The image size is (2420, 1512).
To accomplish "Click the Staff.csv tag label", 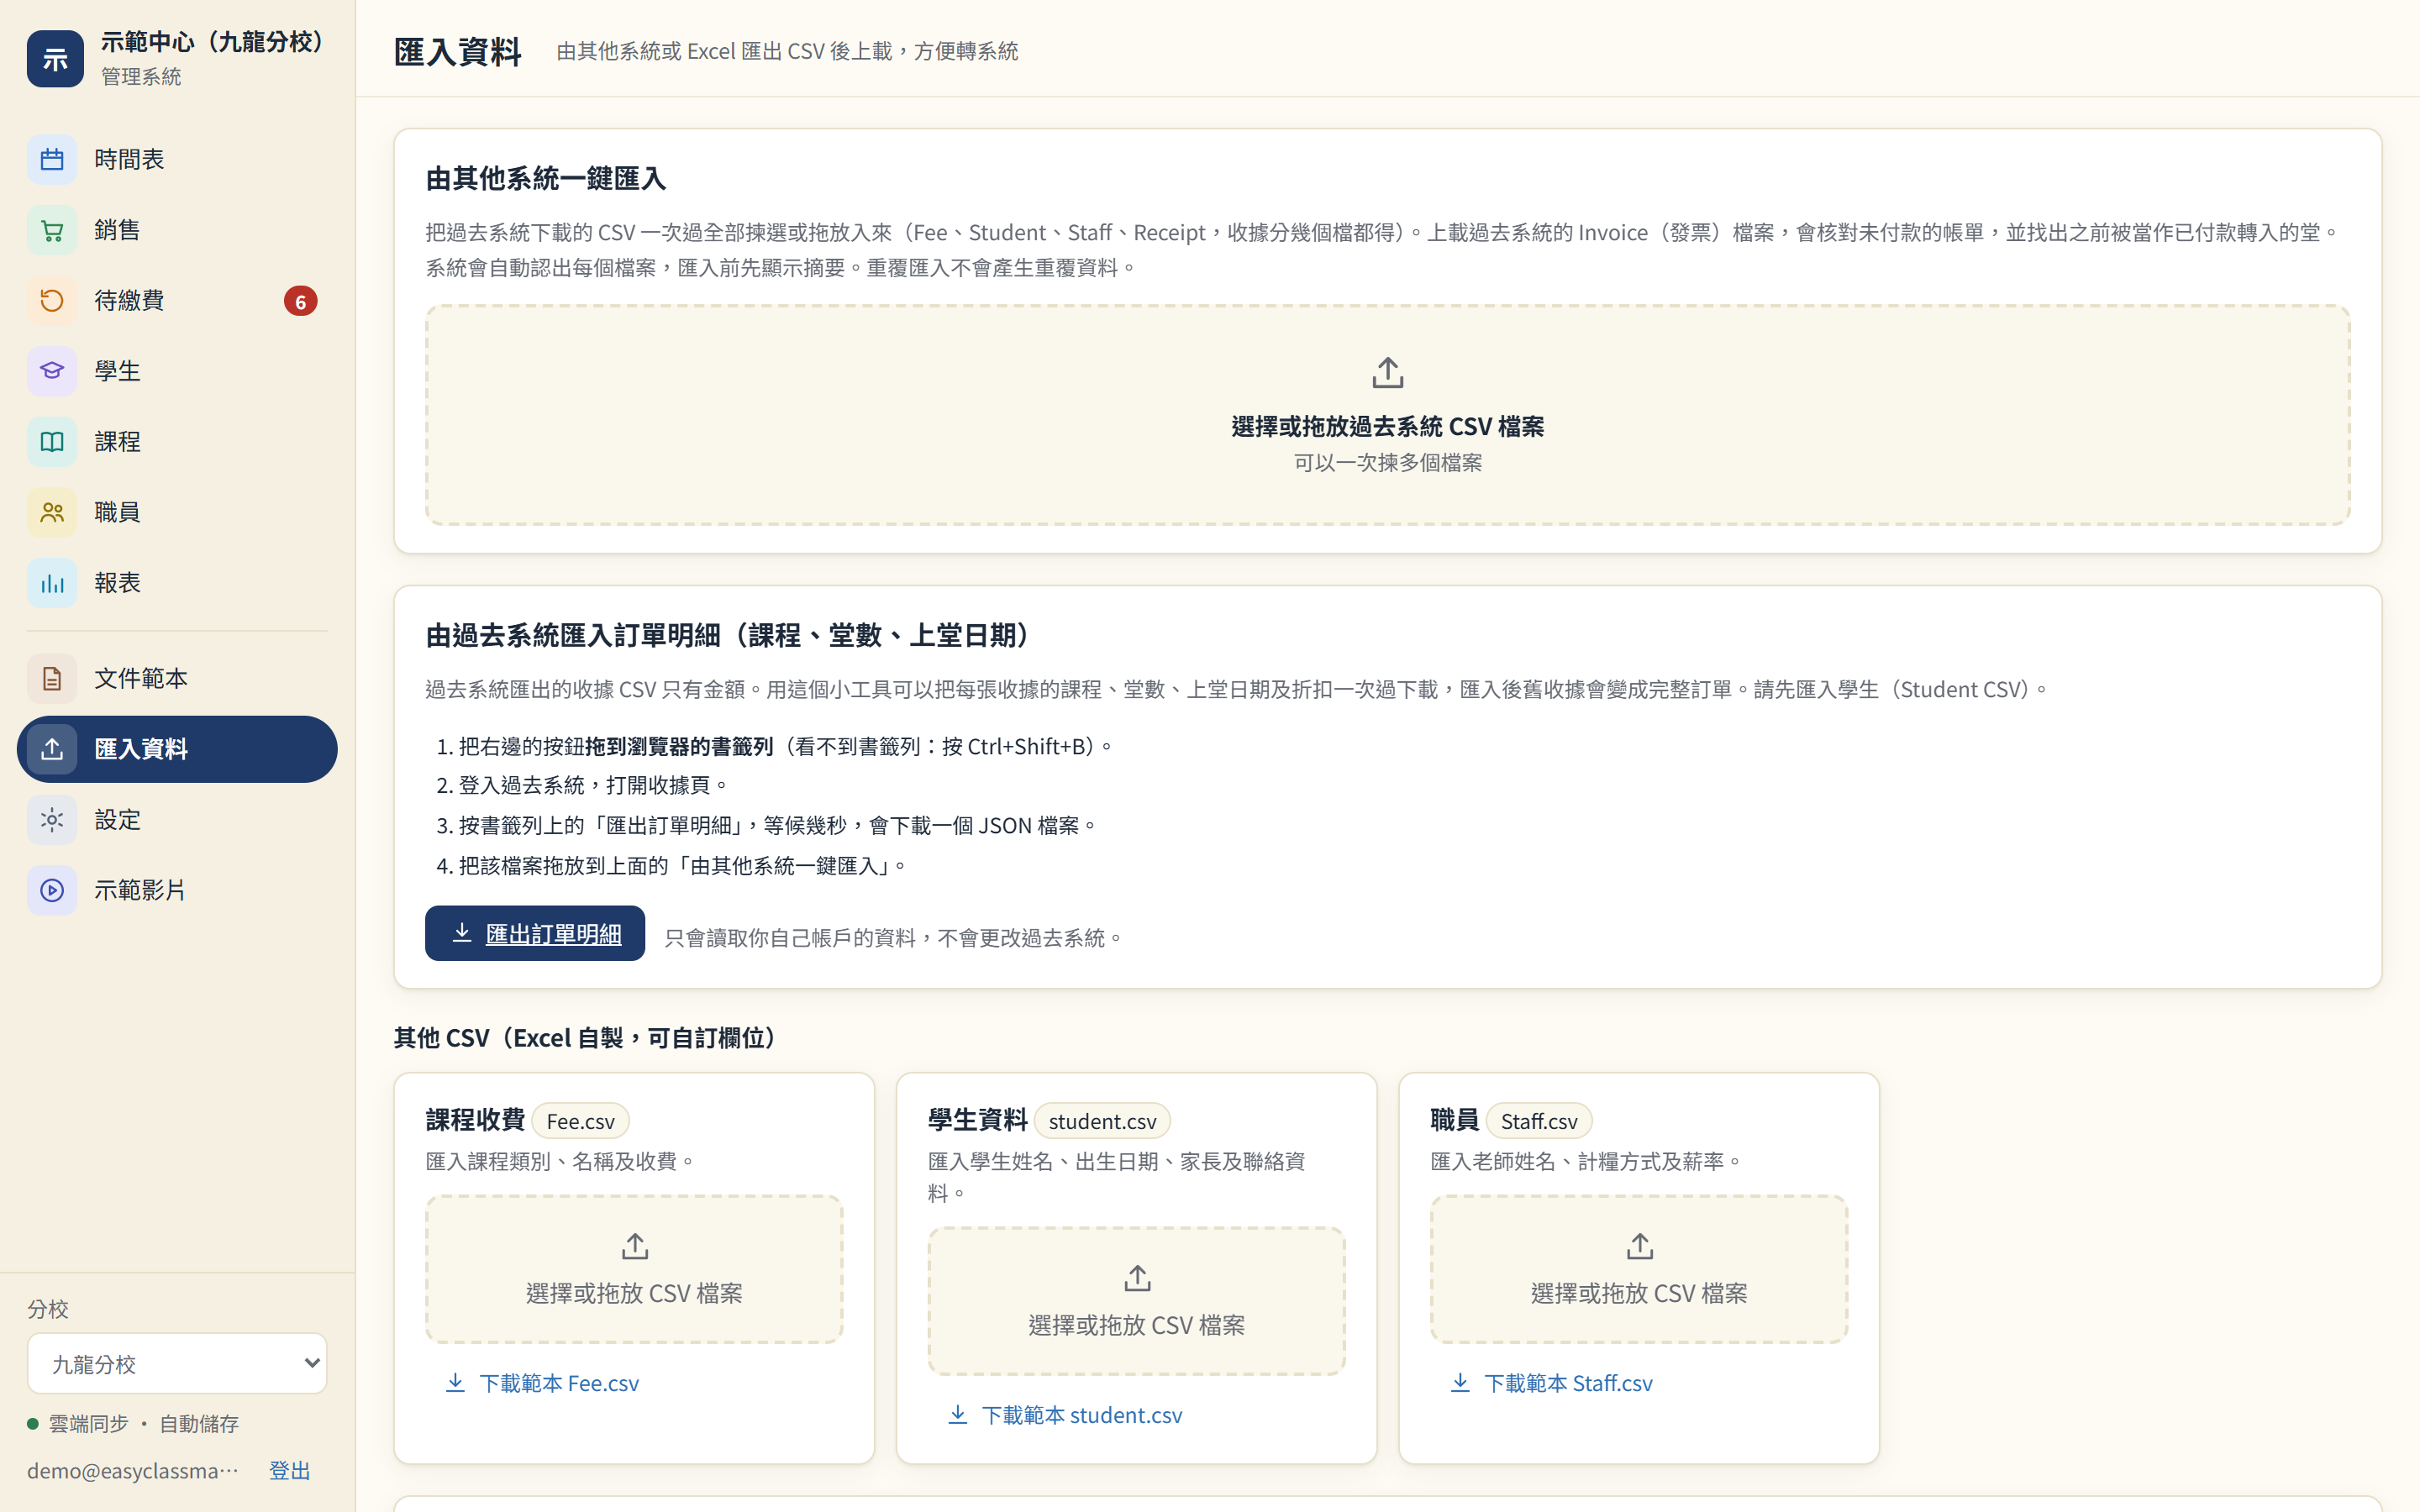I will pyautogui.click(x=1539, y=1121).
